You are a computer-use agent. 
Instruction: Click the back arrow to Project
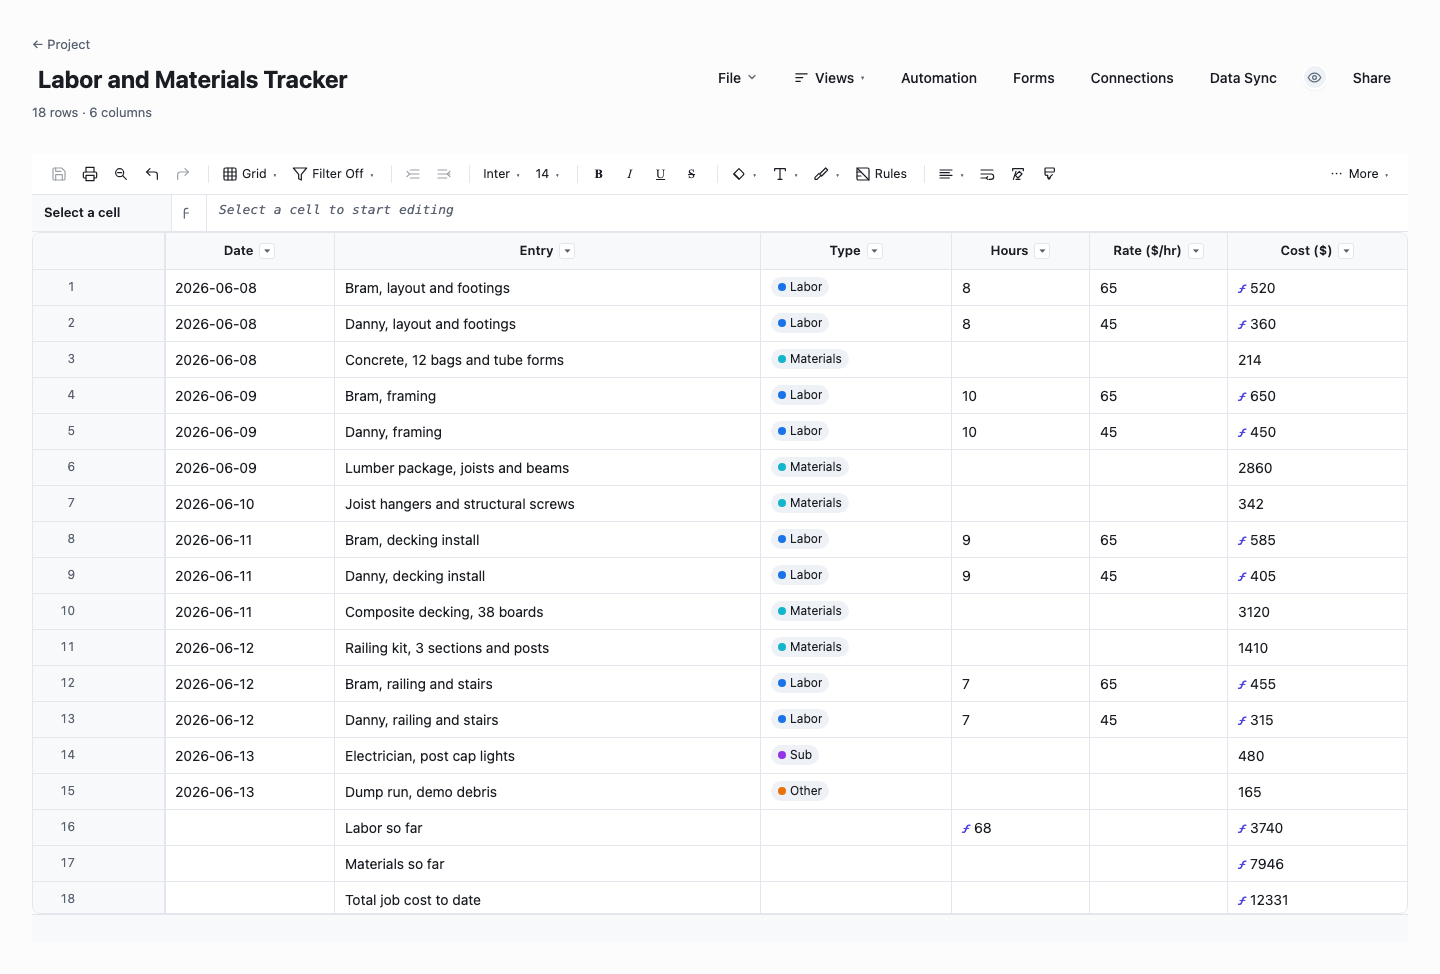point(37,44)
